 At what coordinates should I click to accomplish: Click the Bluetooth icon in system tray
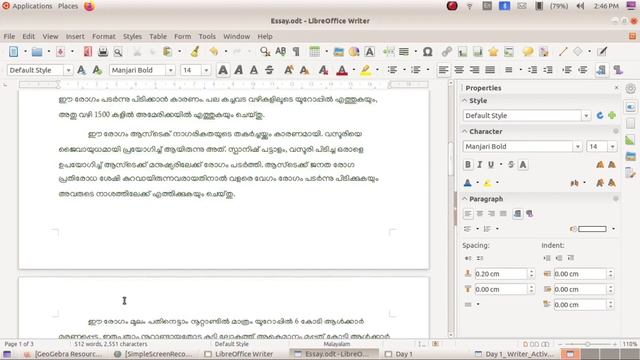pos(504,6)
